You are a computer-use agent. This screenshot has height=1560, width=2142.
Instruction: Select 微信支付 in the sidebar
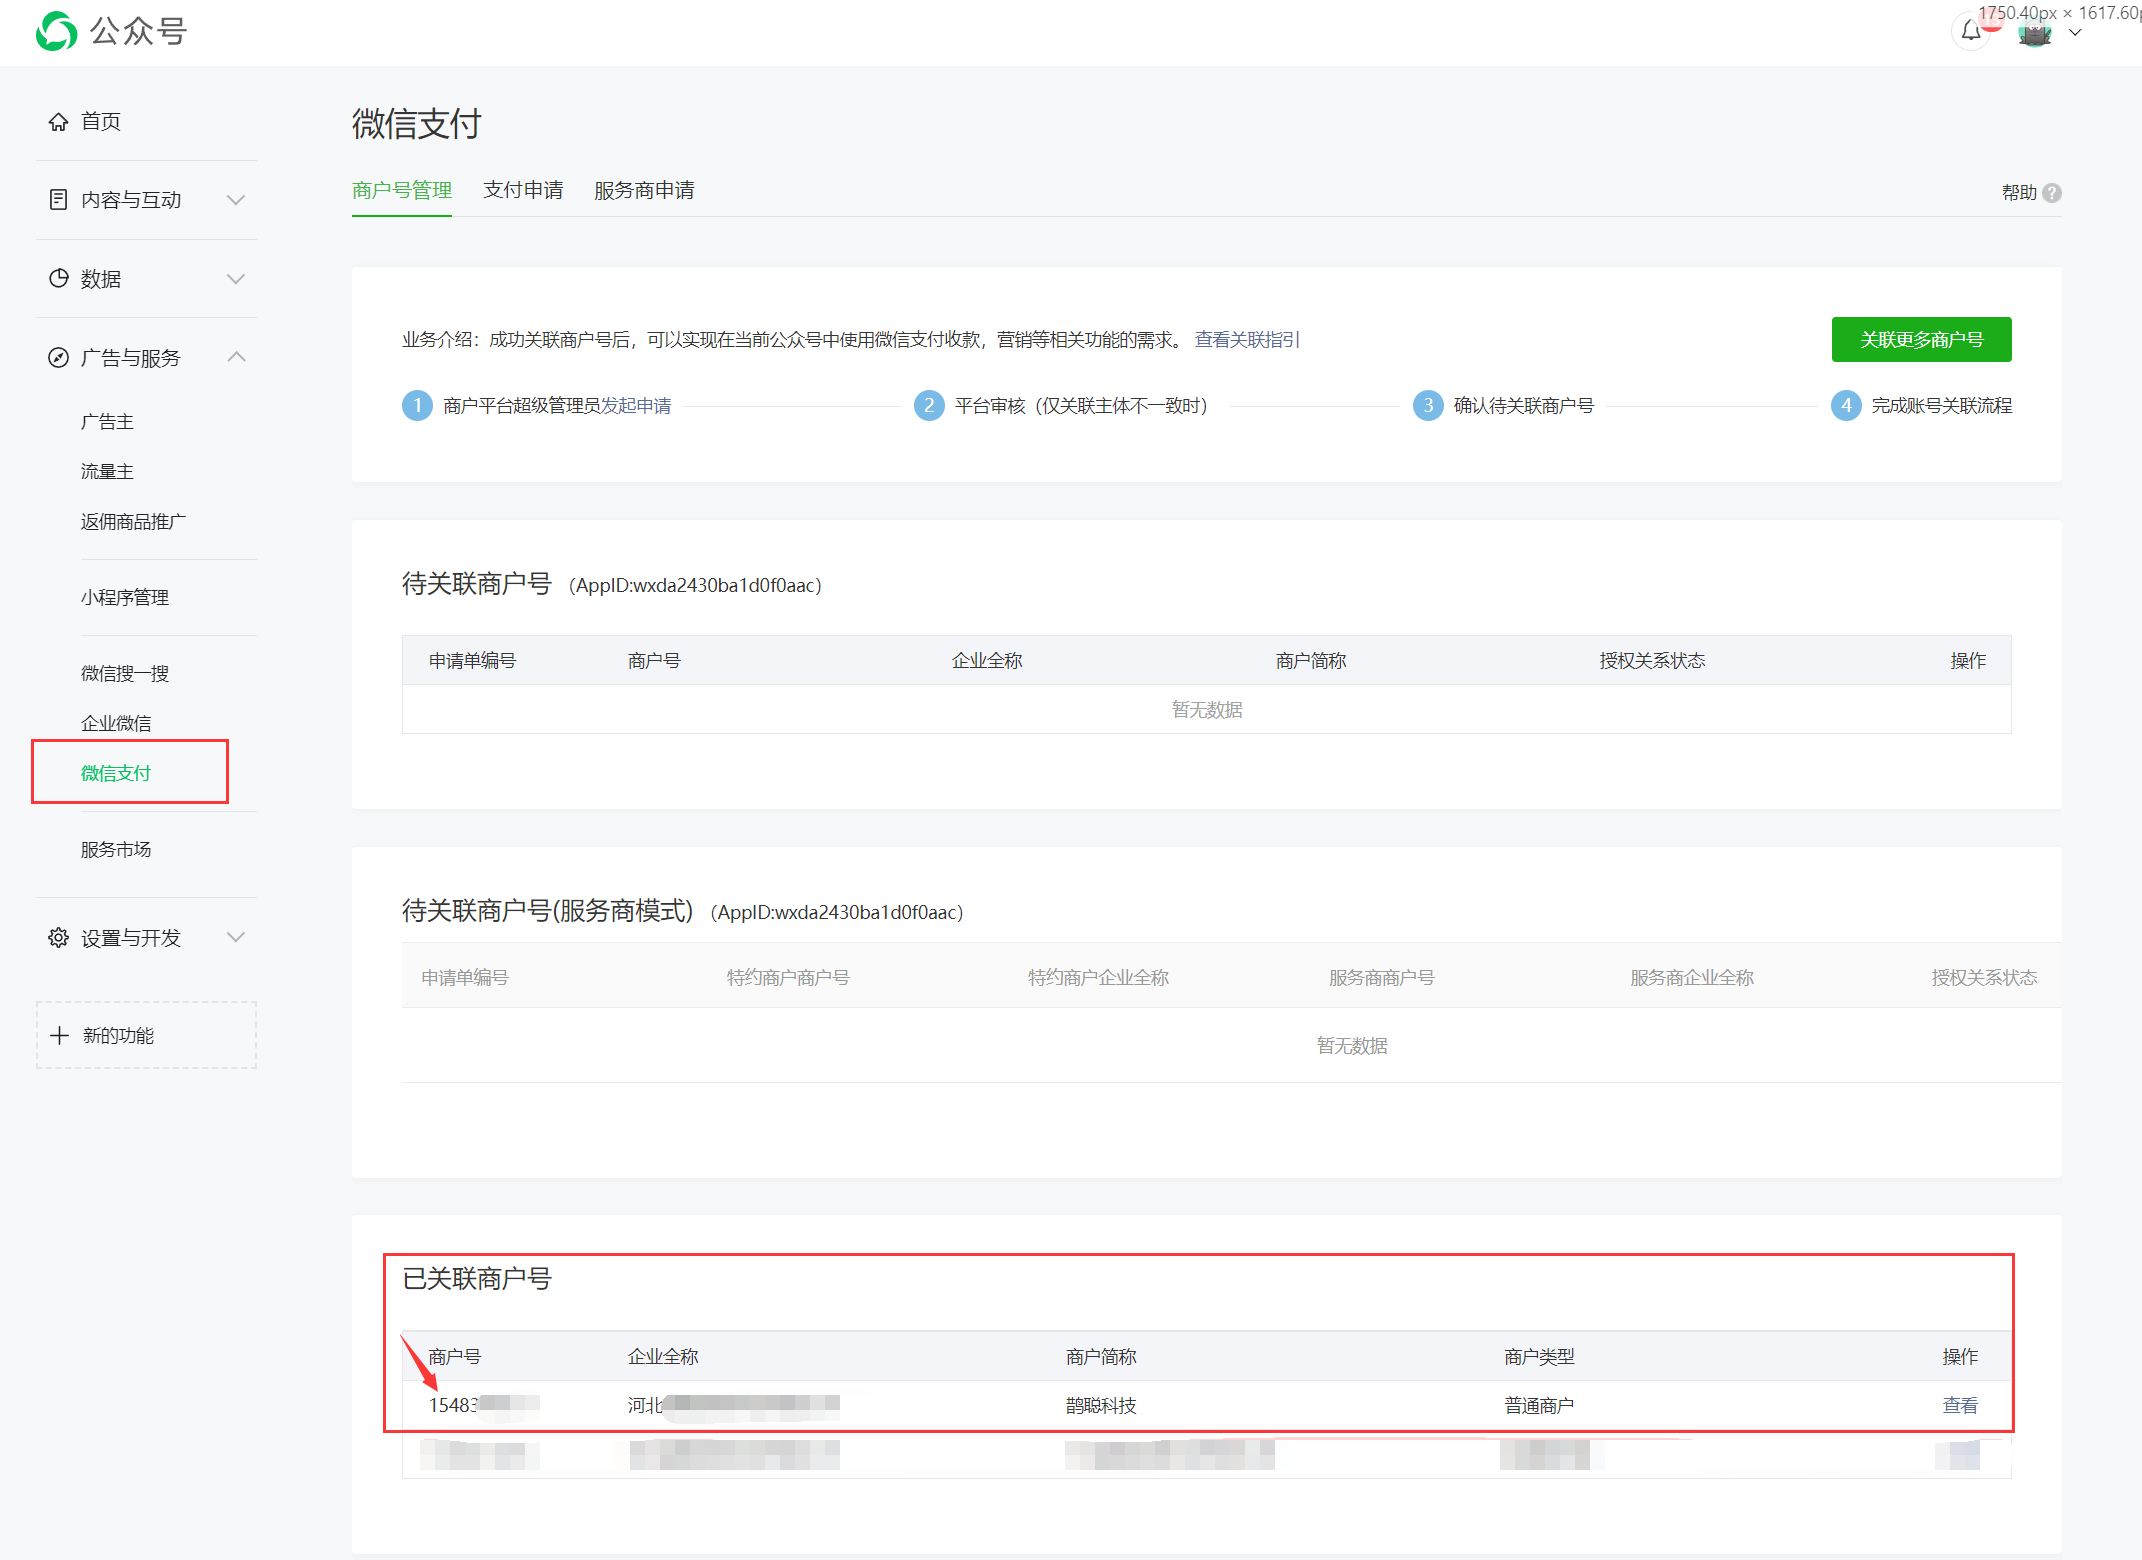[116, 773]
